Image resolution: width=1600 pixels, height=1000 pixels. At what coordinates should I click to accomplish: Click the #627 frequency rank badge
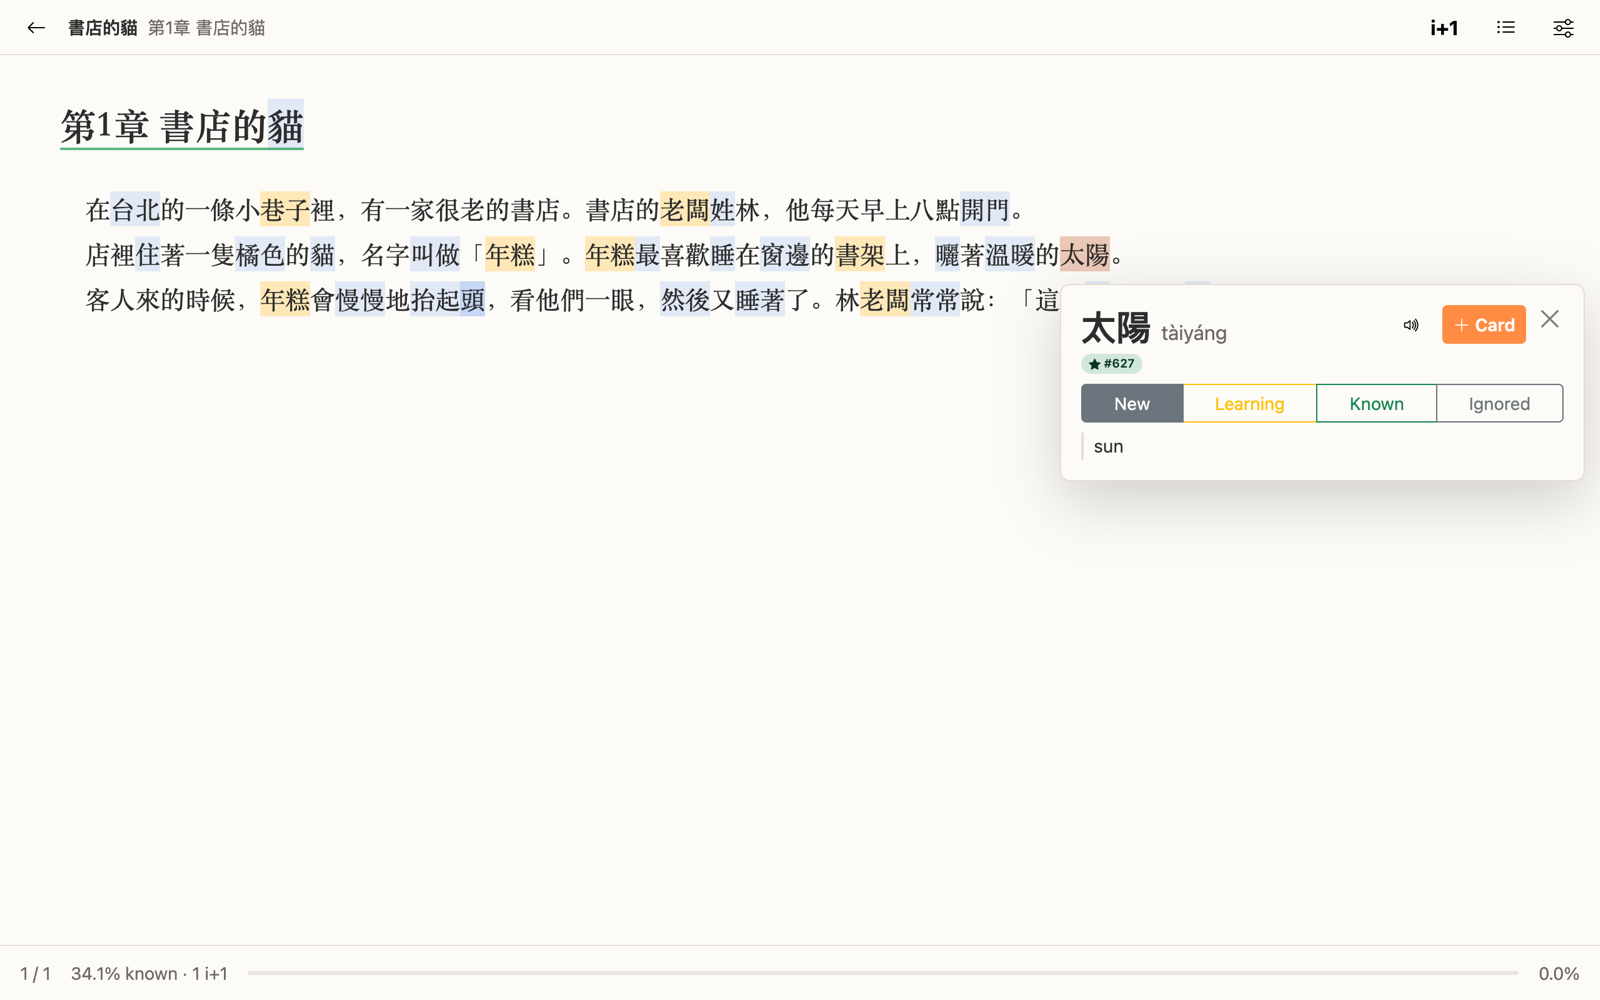coord(1111,364)
